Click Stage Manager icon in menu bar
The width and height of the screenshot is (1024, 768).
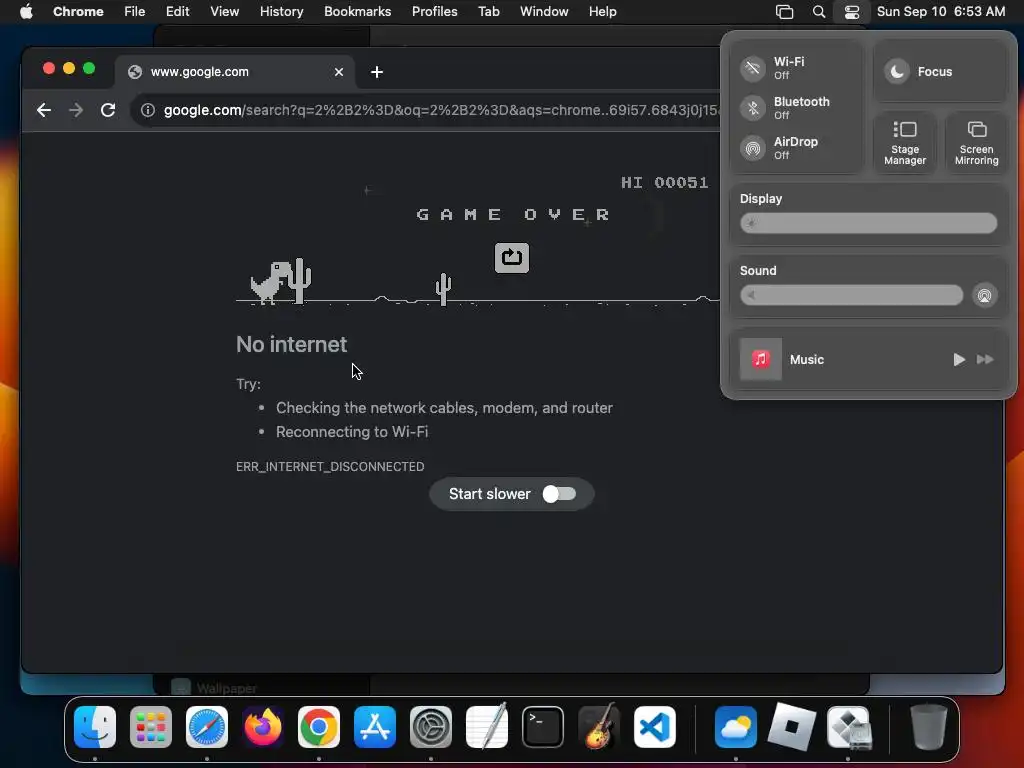[784, 12]
